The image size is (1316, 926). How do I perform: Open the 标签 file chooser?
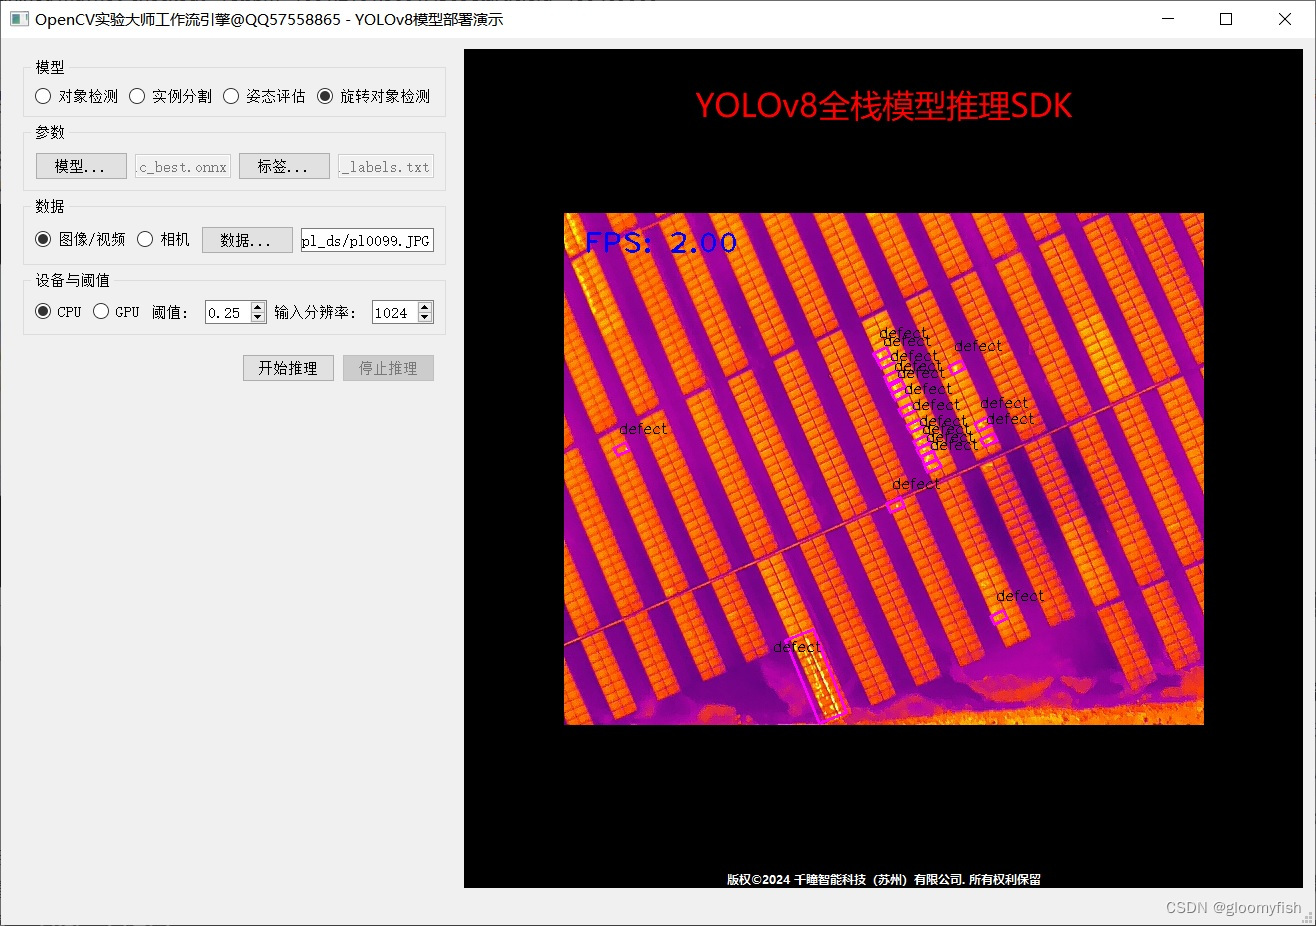point(284,165)
